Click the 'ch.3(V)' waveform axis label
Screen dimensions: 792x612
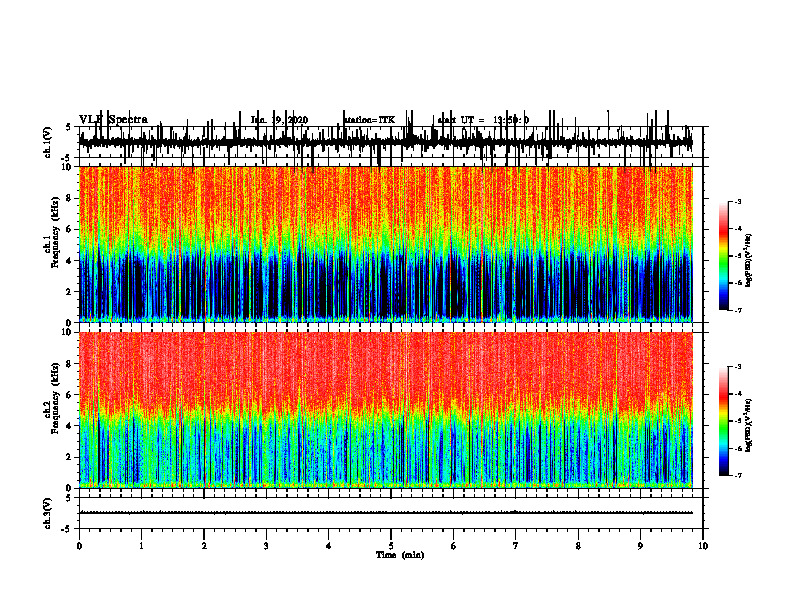(48, 514)
